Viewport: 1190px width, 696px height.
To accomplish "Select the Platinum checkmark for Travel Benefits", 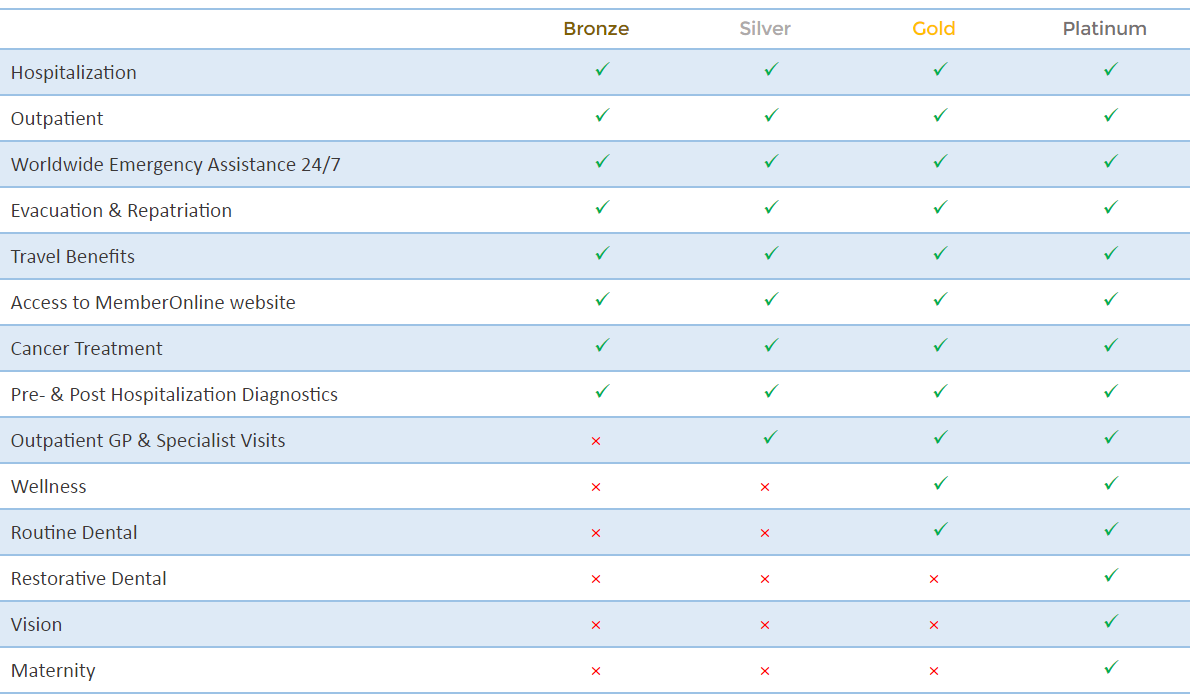I will [x=1111, y=254].
